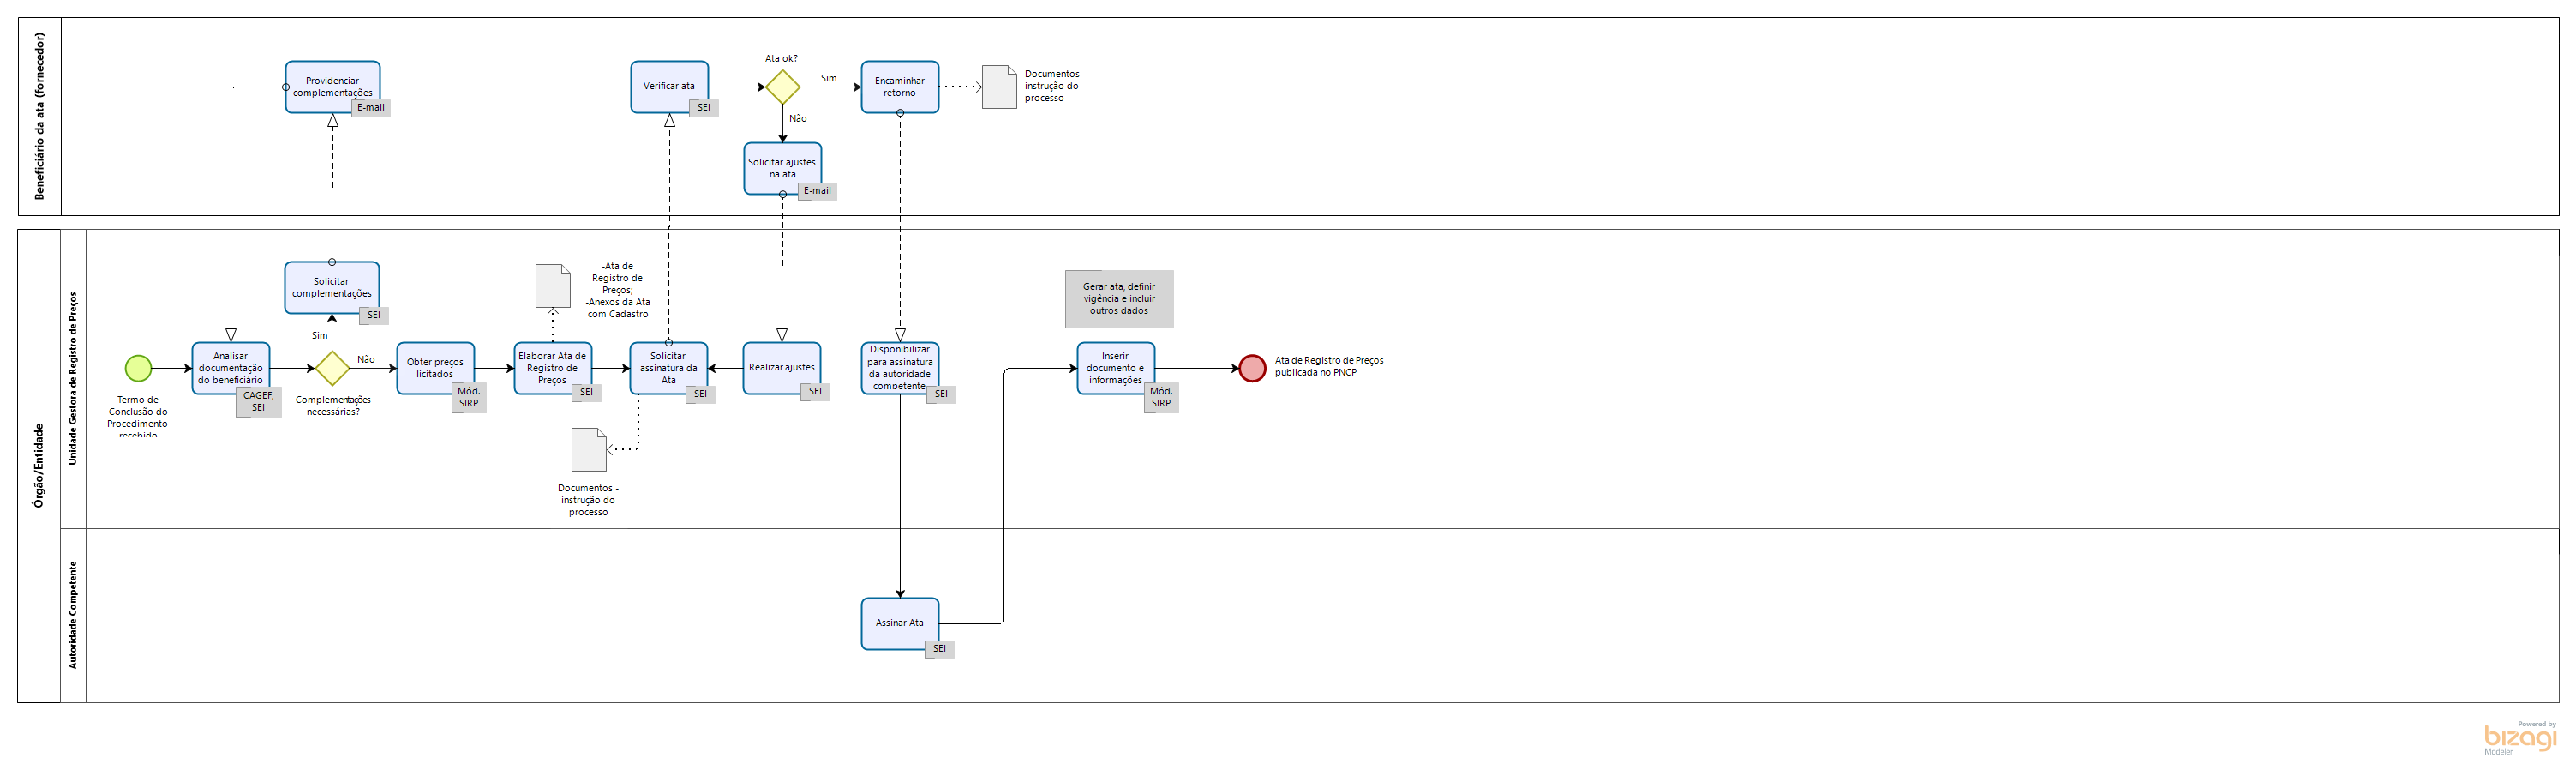Click document icon below 'Solicitar assinatura da Ata'
This screenshot has height=782, width=2576.
(x=588, y=449)
